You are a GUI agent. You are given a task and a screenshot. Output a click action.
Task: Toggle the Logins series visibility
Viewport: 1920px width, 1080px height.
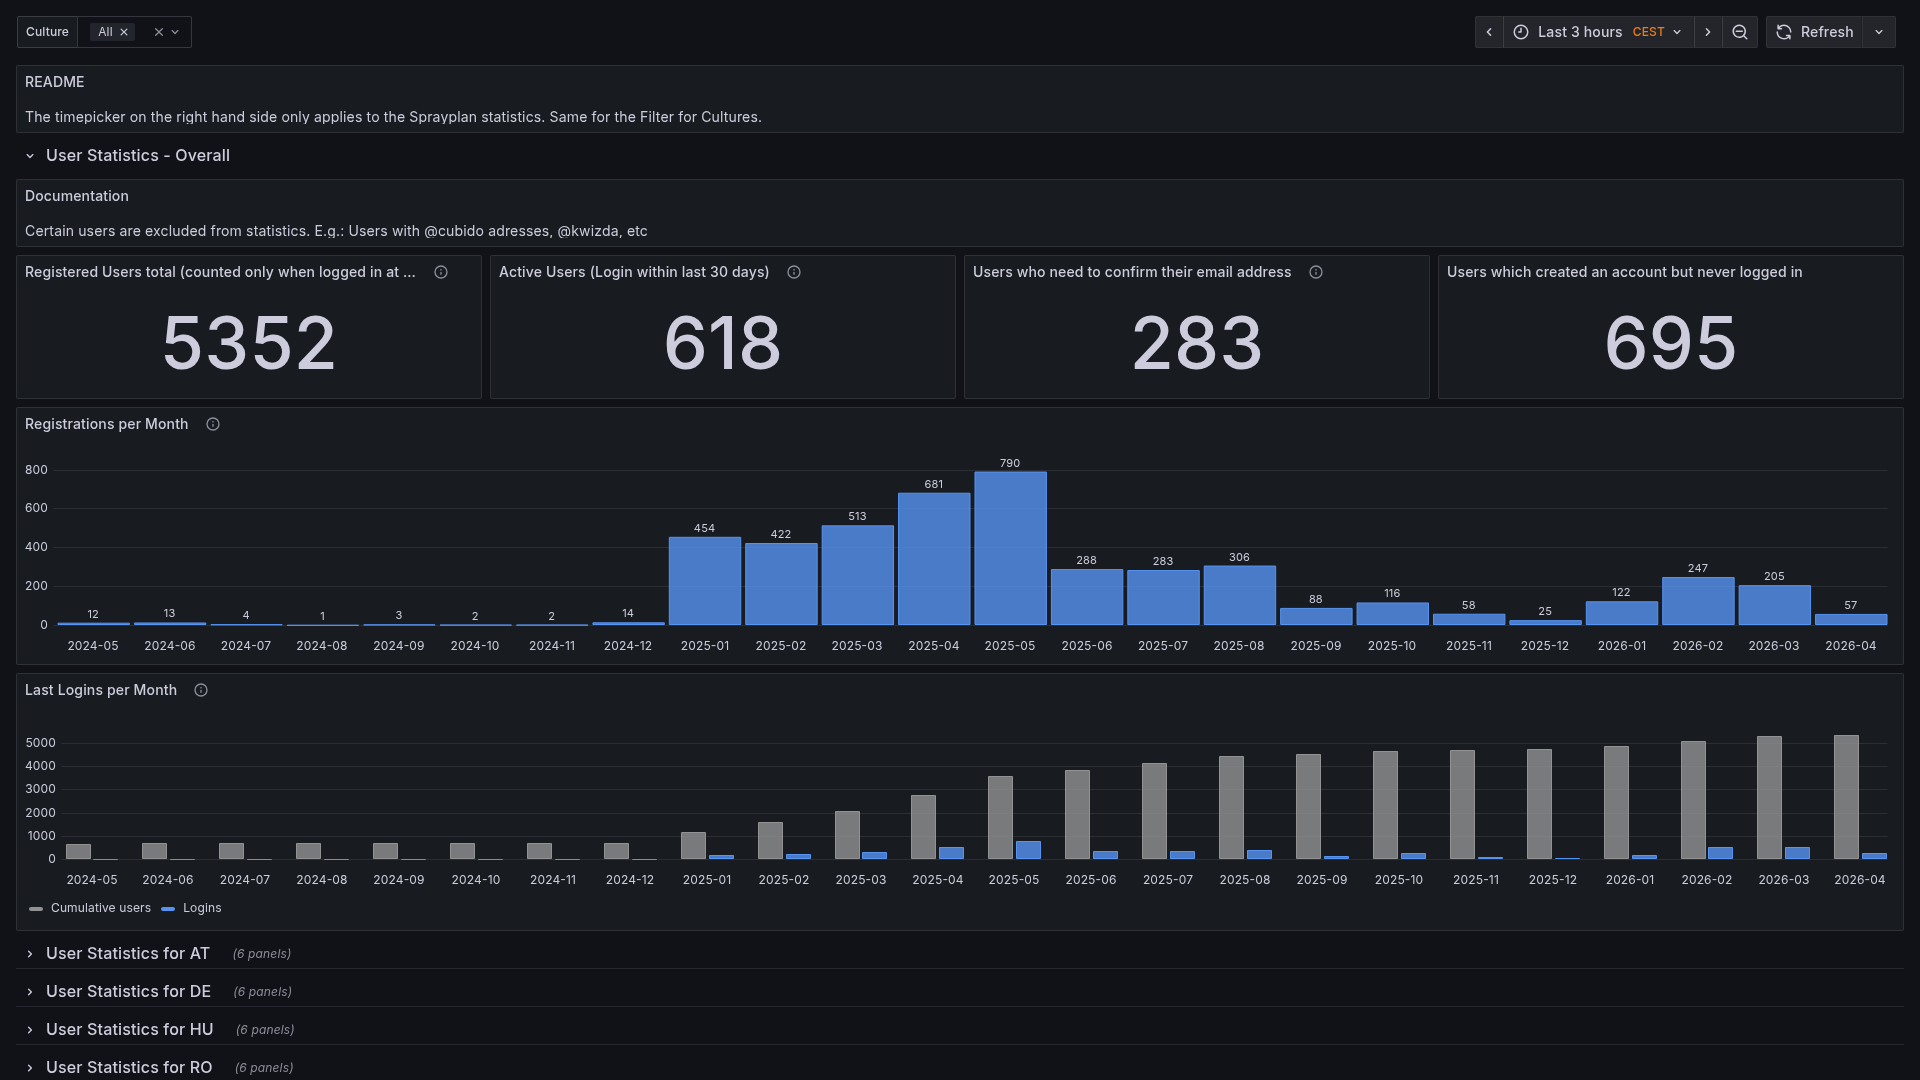tap(203, 908)
